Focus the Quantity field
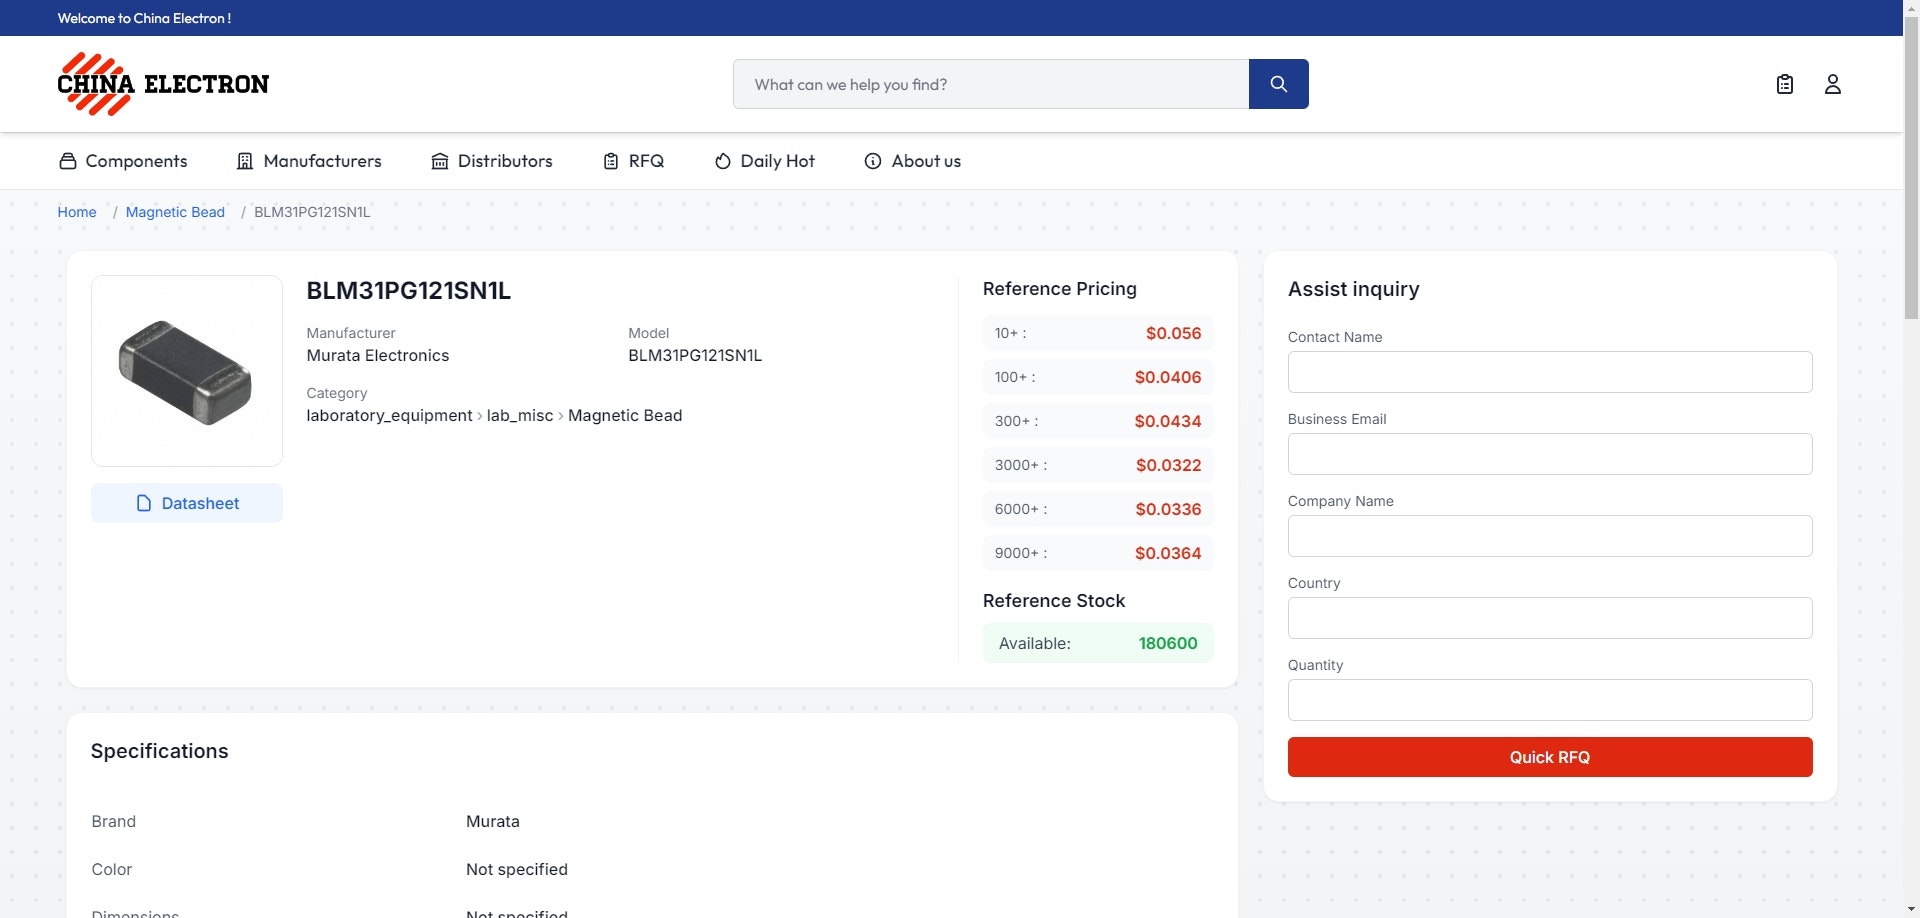1920x918 pixels. point(1550,700)
